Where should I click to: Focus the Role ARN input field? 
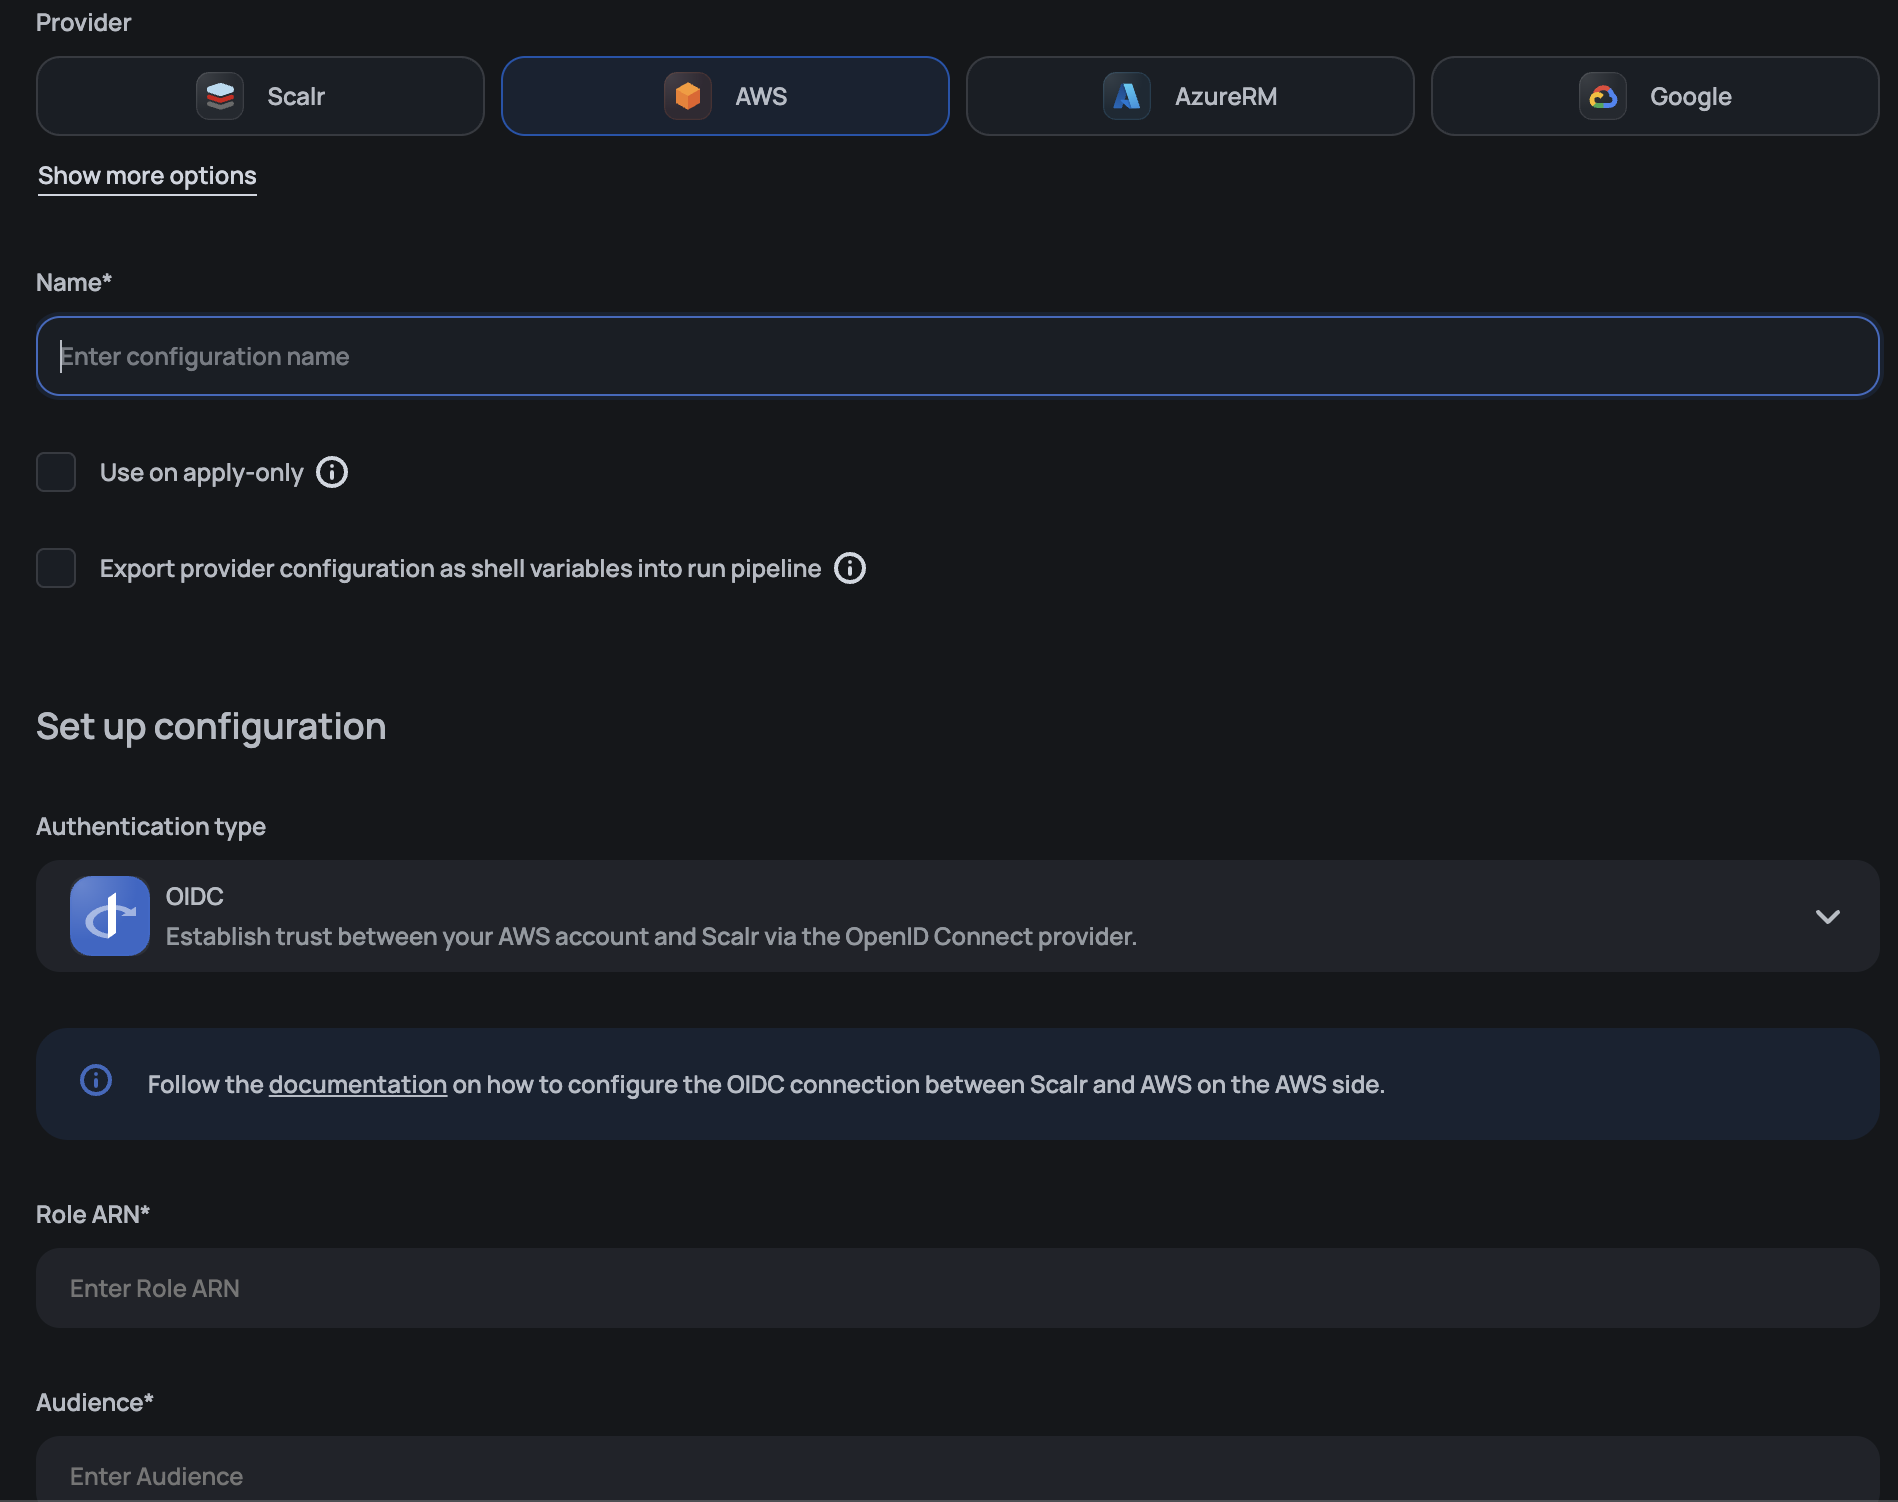click(x=958, y=1288)
